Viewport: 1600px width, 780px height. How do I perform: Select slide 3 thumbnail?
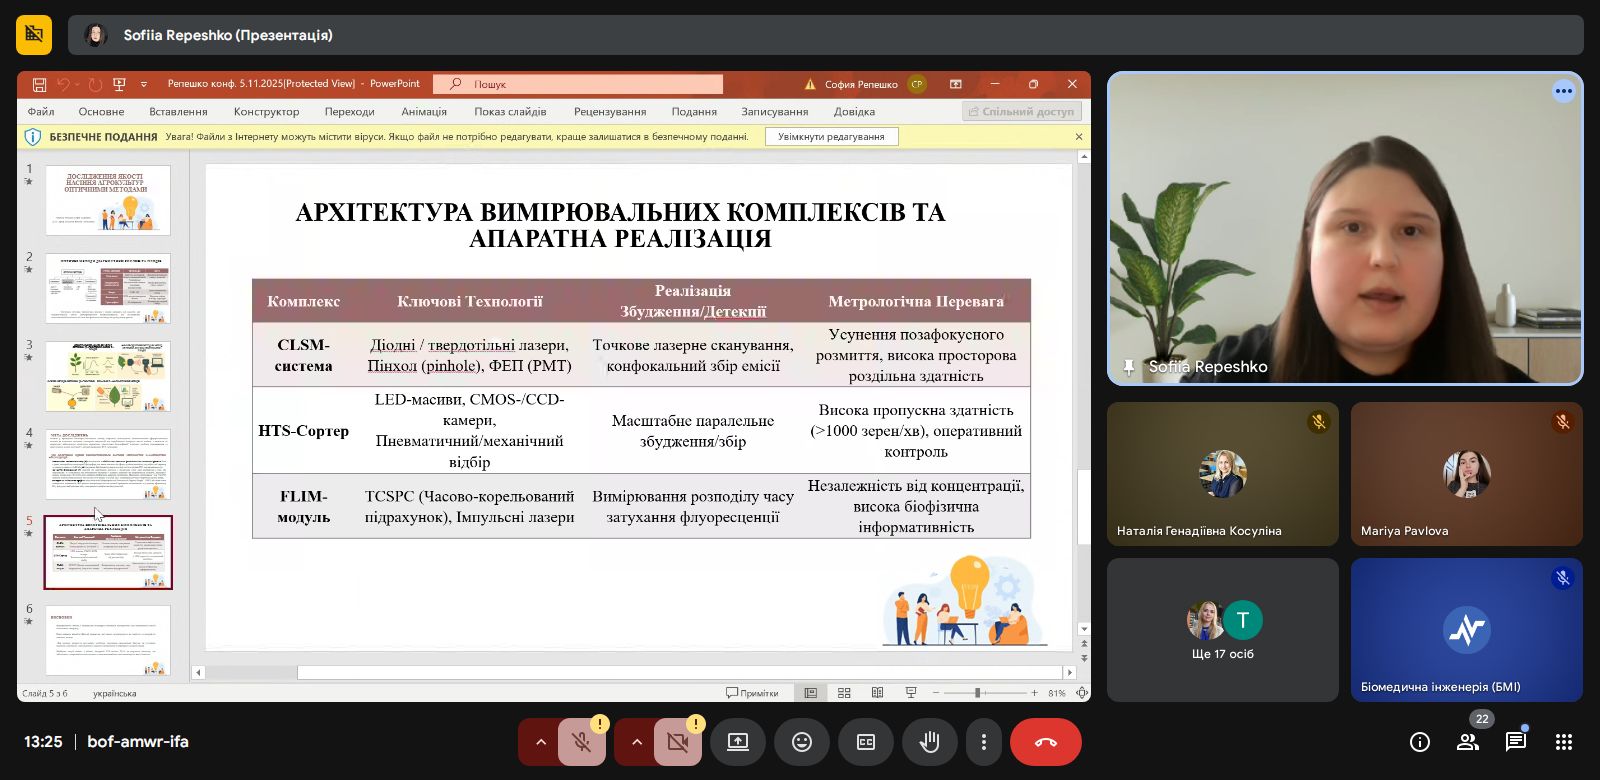pos(108,376)
